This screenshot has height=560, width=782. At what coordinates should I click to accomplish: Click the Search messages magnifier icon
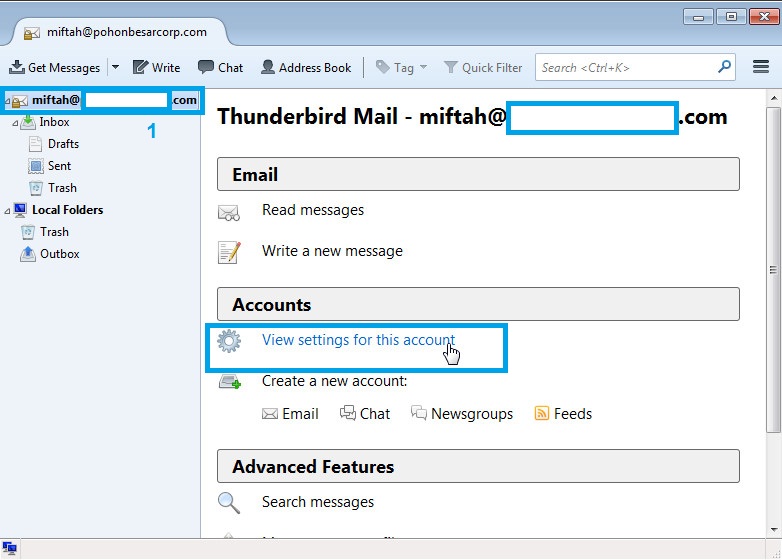pos(229,503)
